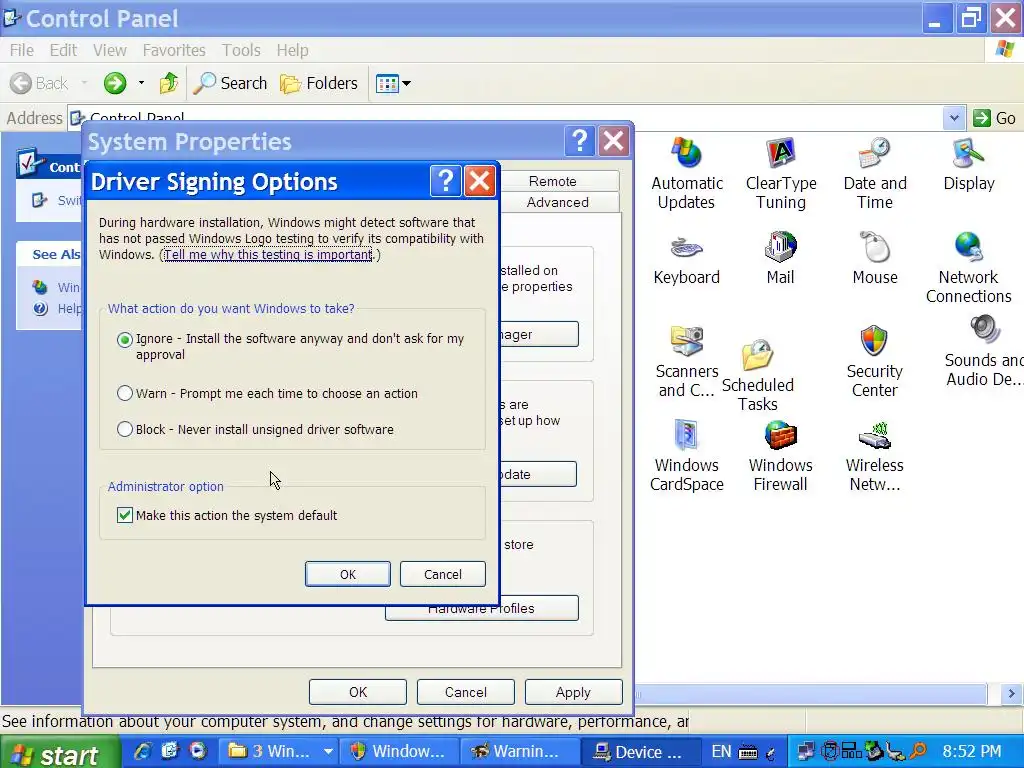The image size is (1024, 768).
Task: Open the Windows CardSpace icon
Action: pos(686,455)
